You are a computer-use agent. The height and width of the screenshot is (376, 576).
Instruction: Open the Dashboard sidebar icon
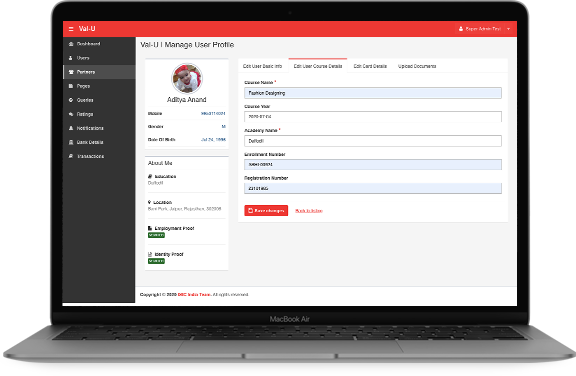point(71,44)
